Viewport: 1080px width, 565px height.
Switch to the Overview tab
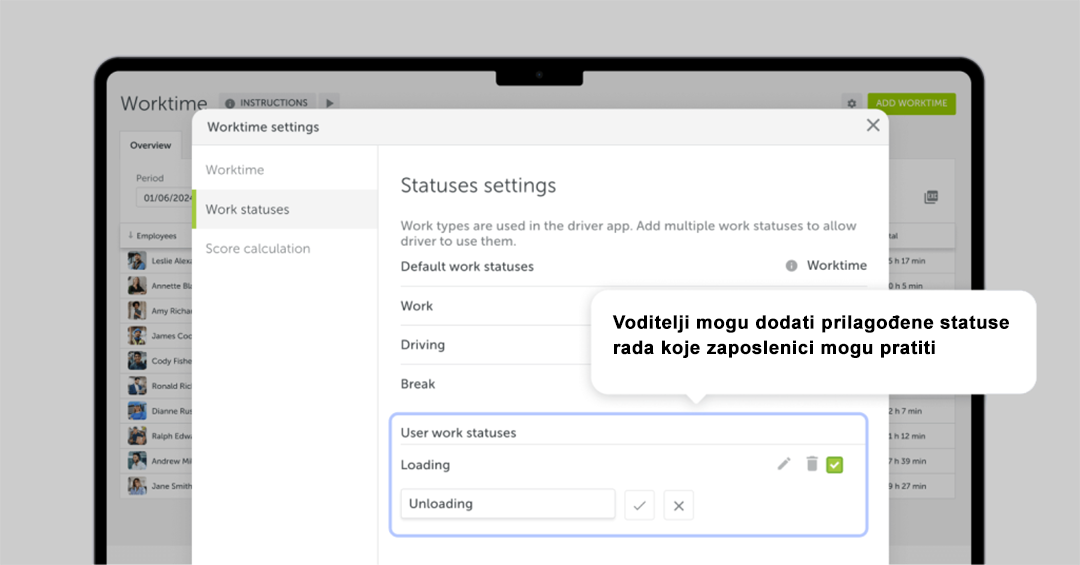[151, 145]
